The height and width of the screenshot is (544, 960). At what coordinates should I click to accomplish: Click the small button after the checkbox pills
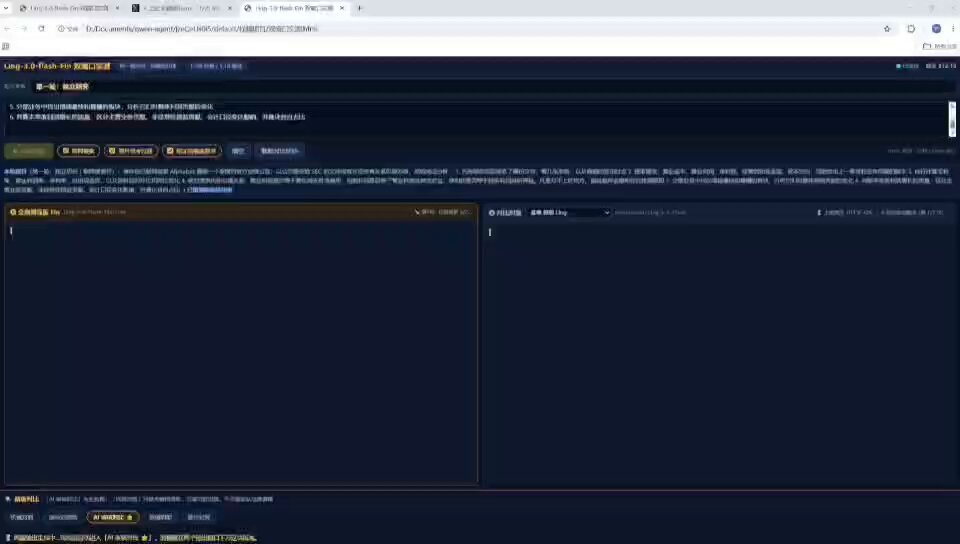pyautogui.click(x=238, y=151)
